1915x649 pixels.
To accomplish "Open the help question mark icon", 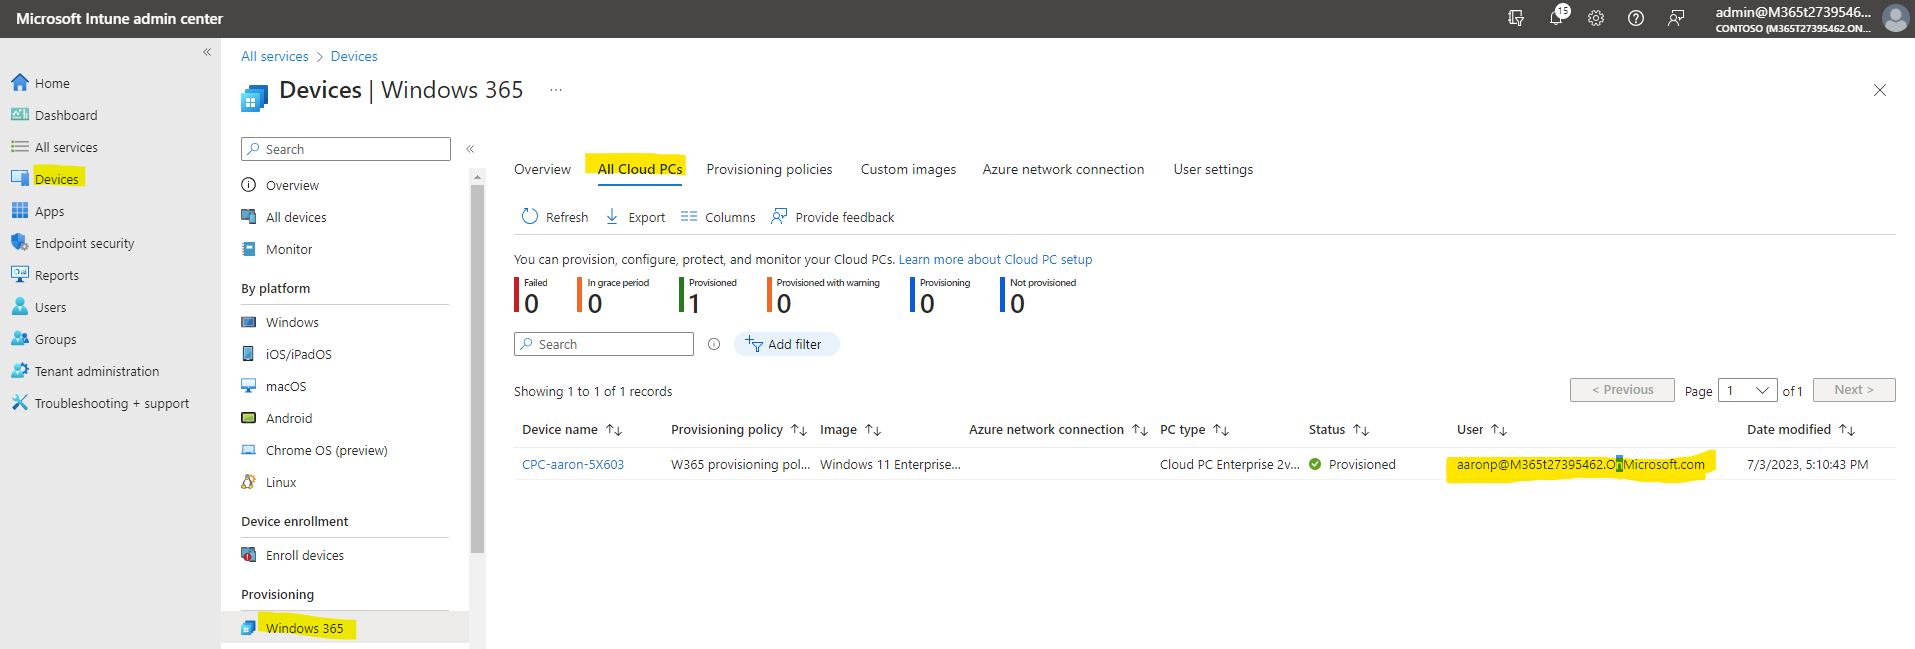I will coord(1636,18).
